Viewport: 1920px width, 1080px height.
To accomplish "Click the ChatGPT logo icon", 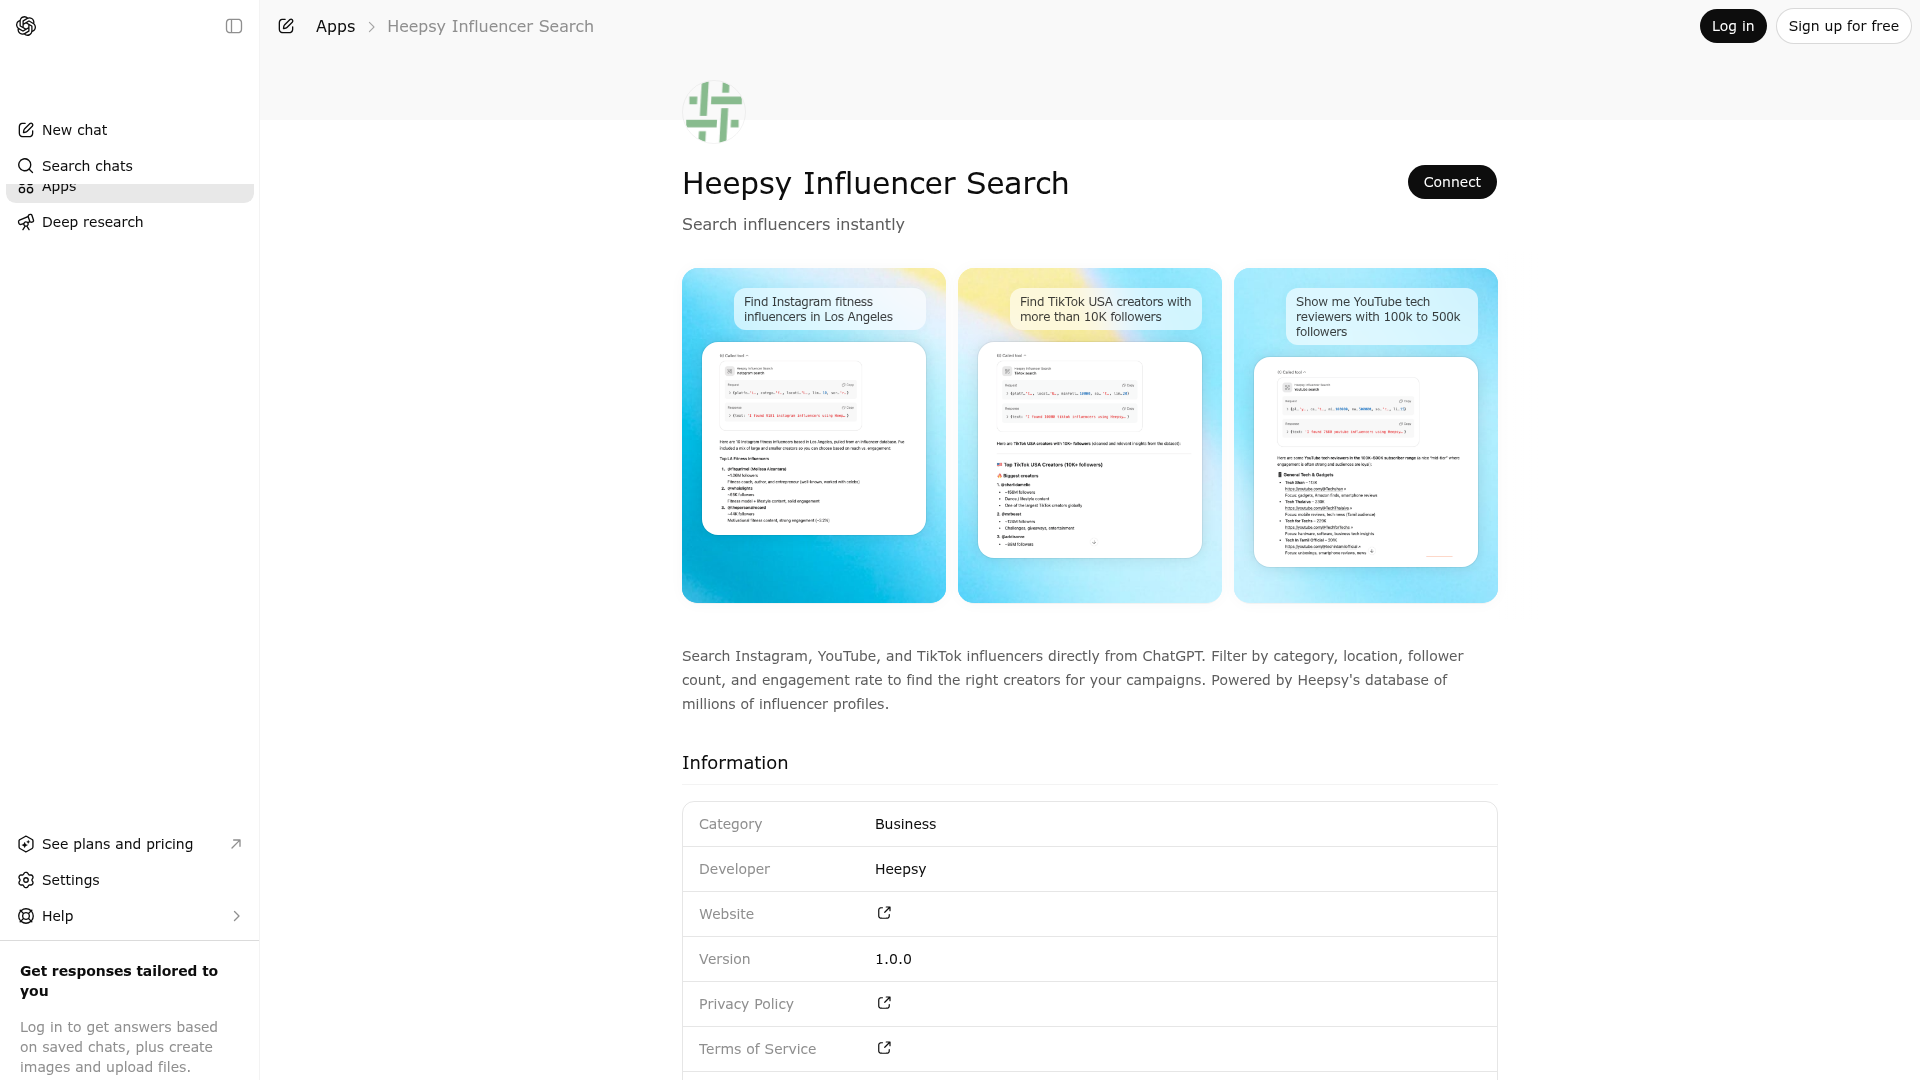I will pos(26,26).
